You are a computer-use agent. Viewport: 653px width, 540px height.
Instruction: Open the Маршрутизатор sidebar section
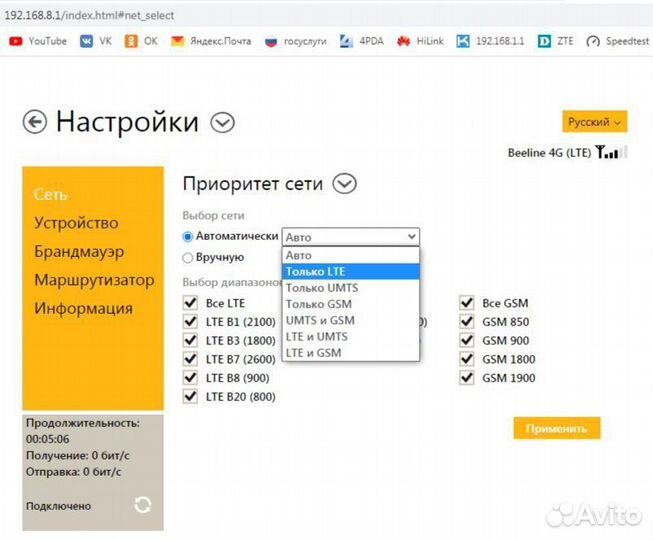pos(95,280)
